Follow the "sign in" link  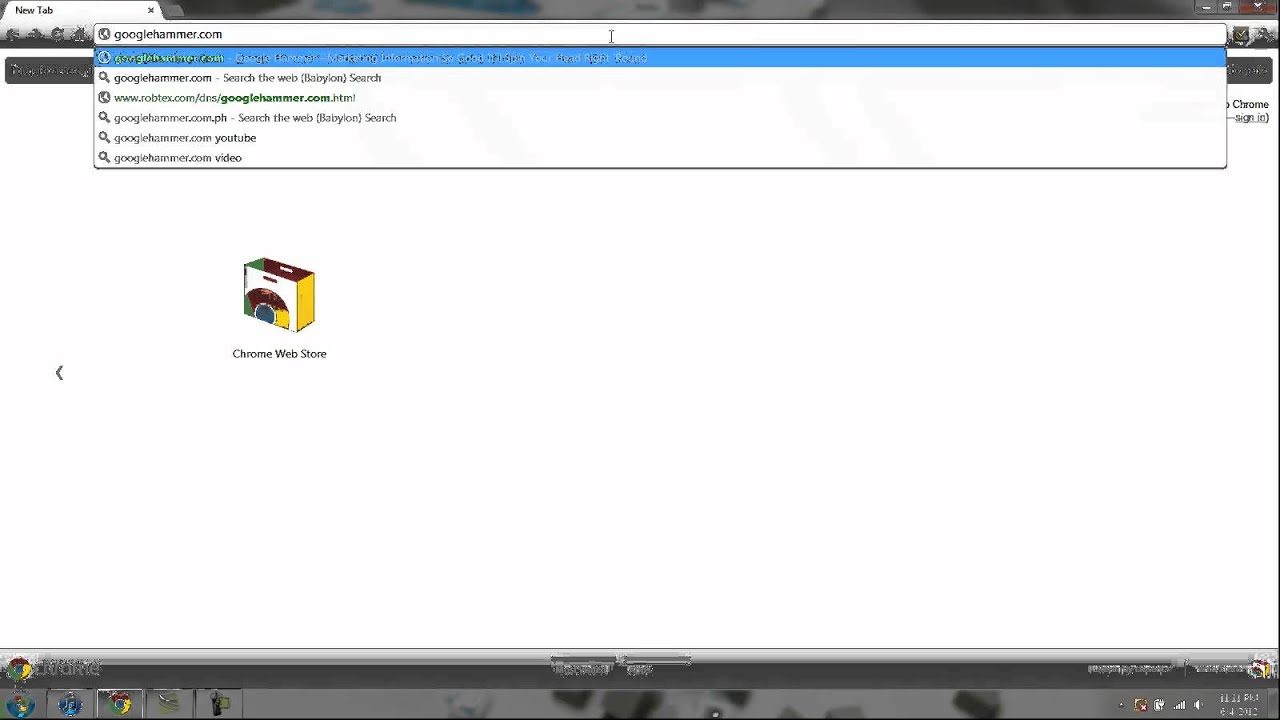pyautogui.click(x=1250, y=118)
